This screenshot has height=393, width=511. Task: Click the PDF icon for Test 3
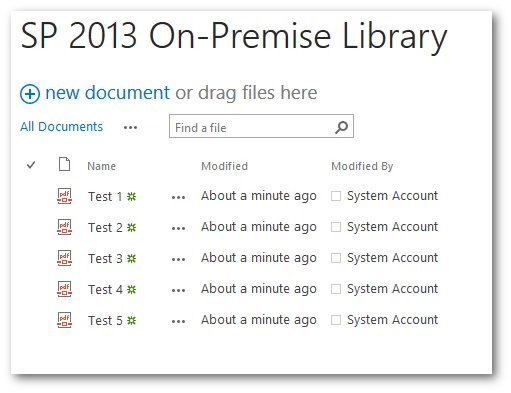pos(64,258)
